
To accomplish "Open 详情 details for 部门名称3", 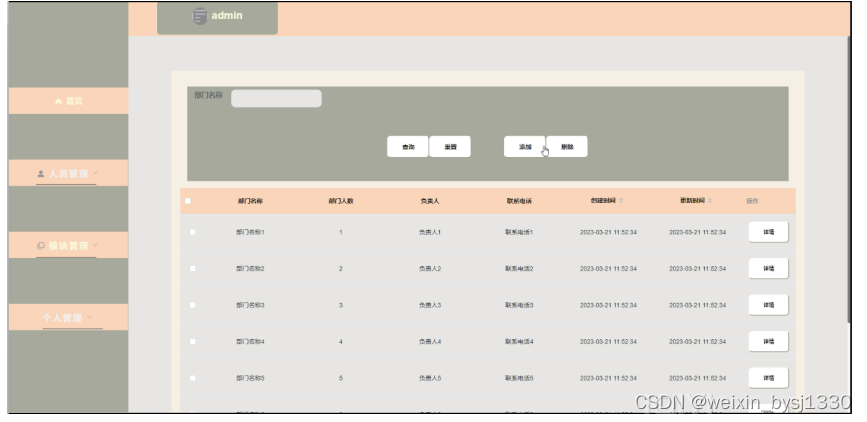I will 769,305.
